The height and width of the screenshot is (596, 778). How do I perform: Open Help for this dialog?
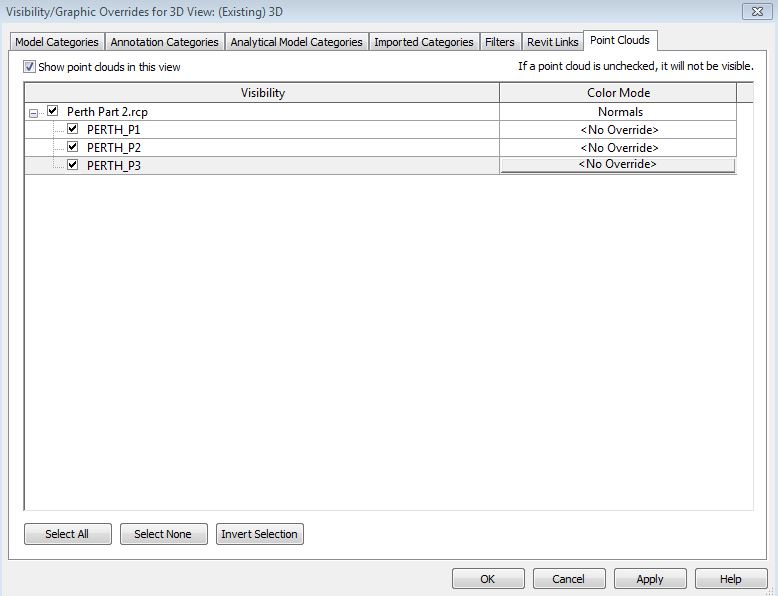click(x=731, y=579)
